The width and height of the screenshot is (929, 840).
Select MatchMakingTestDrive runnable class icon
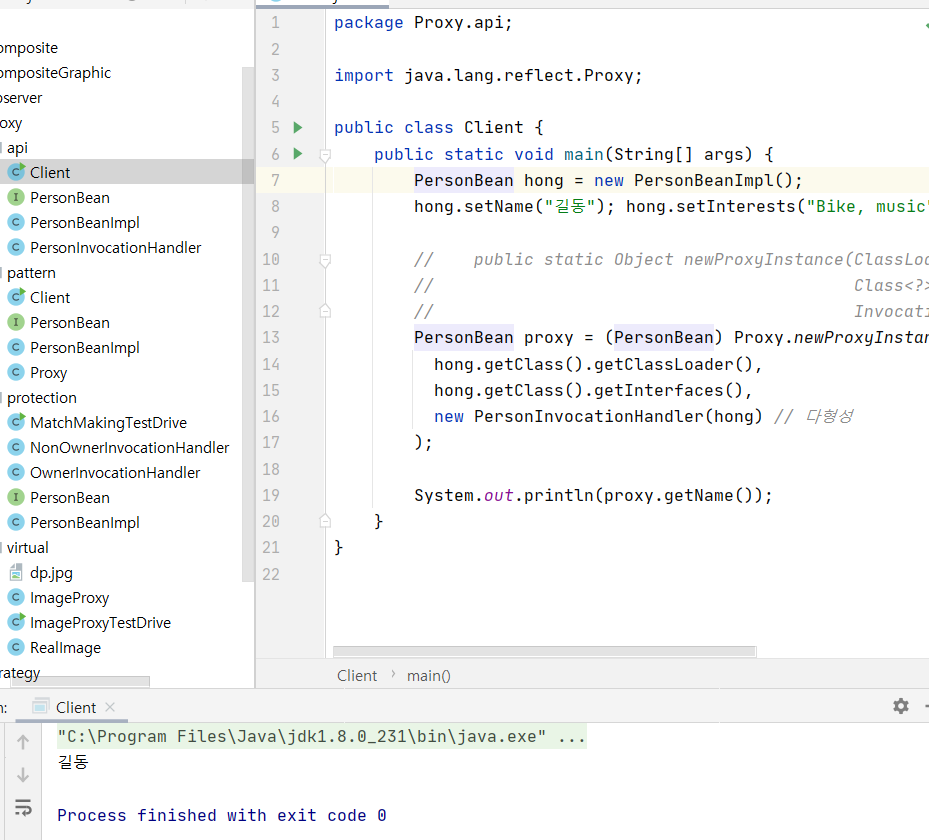(x=17, y=422)
